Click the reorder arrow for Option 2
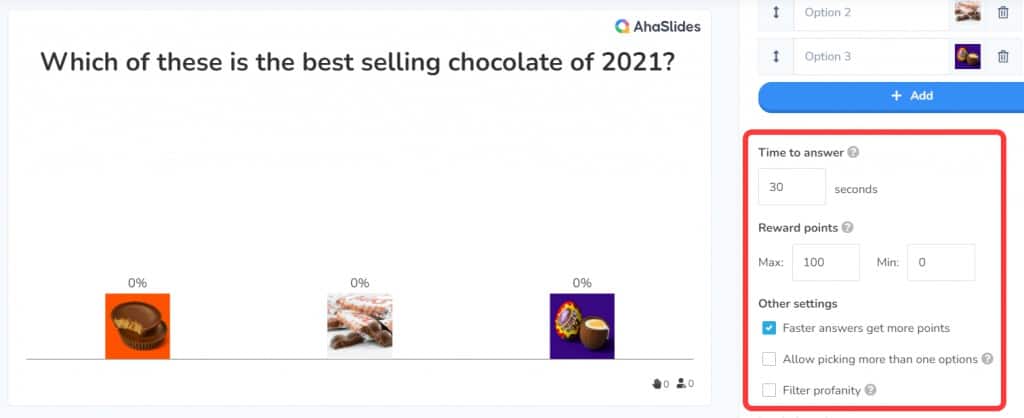Viewport: 1024px width, 418px height. 775,12
